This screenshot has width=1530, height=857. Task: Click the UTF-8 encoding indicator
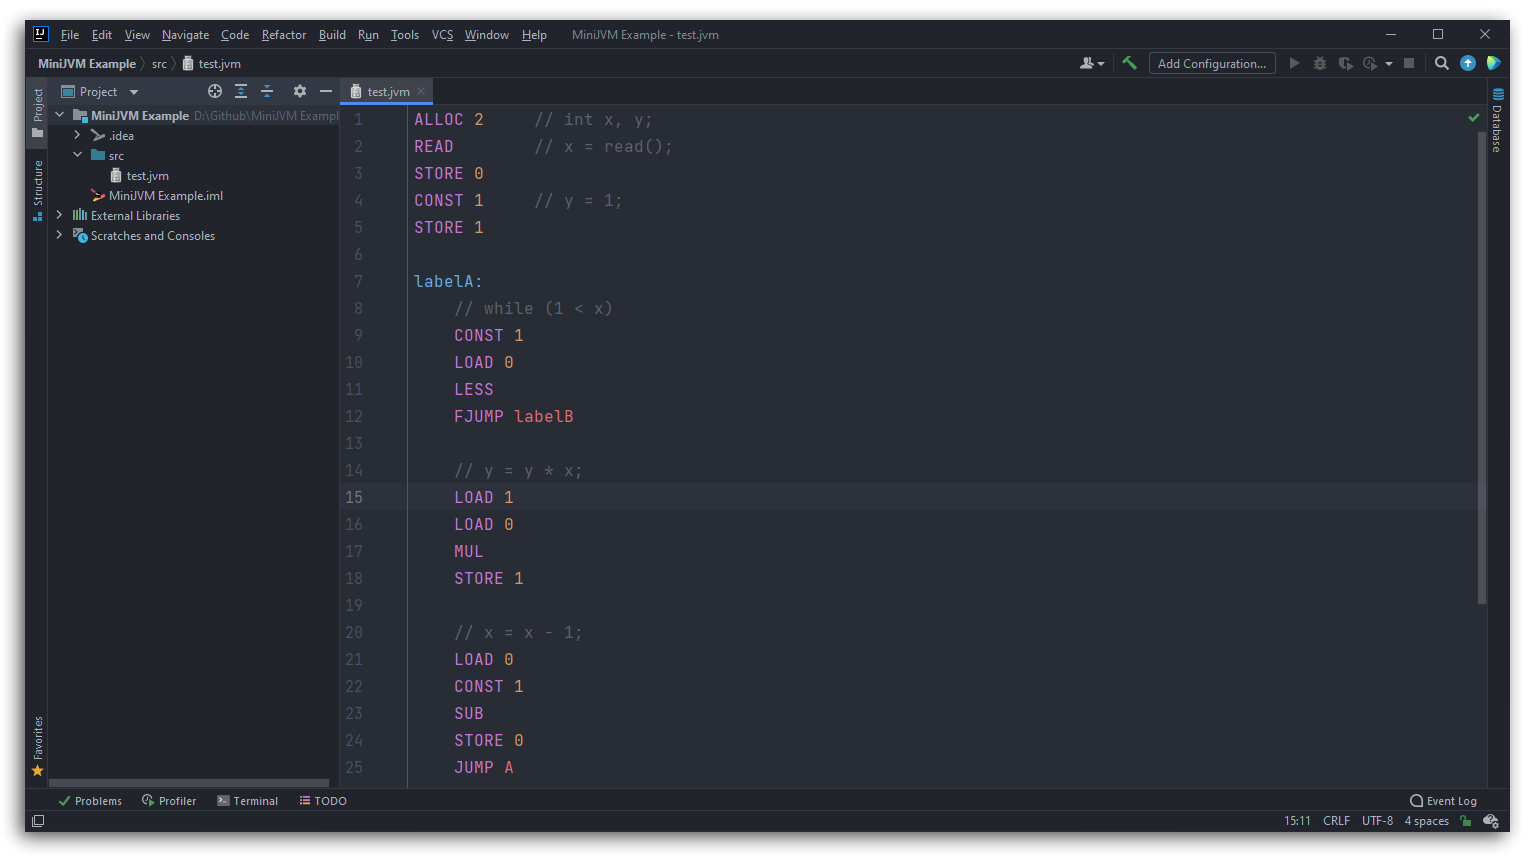coord(1377,820)
